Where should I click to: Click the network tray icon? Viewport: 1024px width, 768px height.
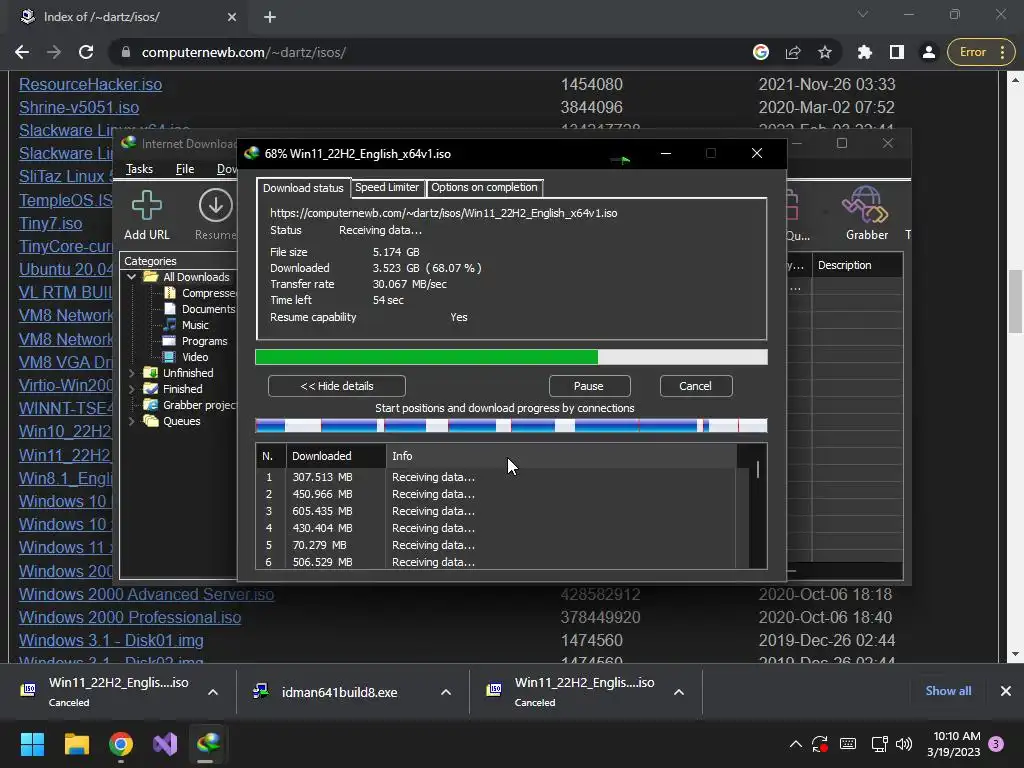(879, 744)
